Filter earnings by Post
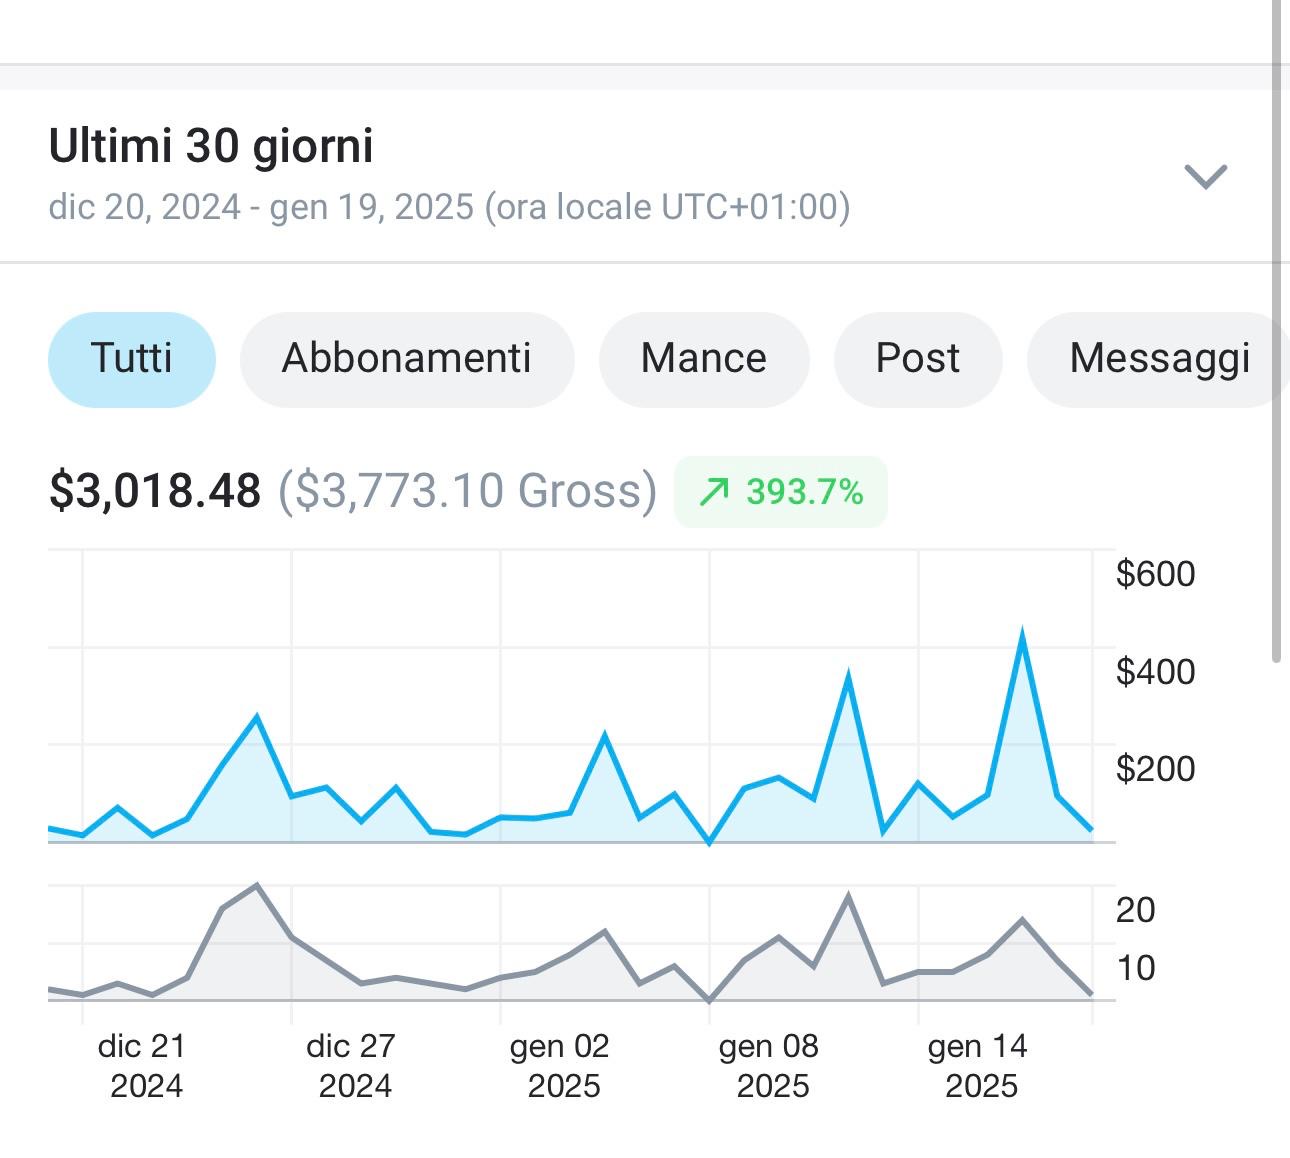This screenshot has width=1290, height=1158. (x=917, y=359)
